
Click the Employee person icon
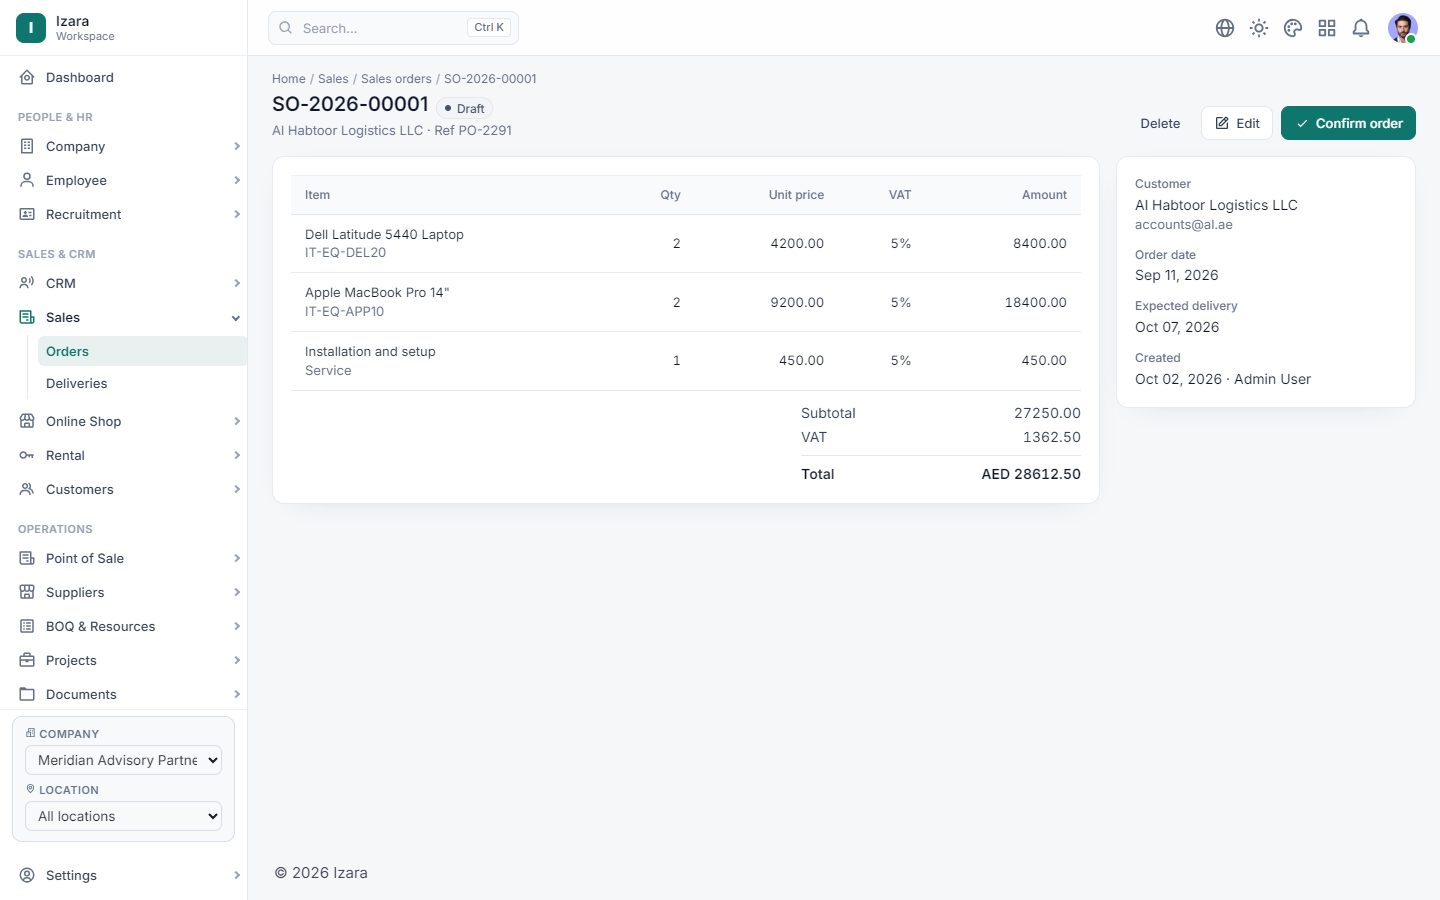point(27,180)
